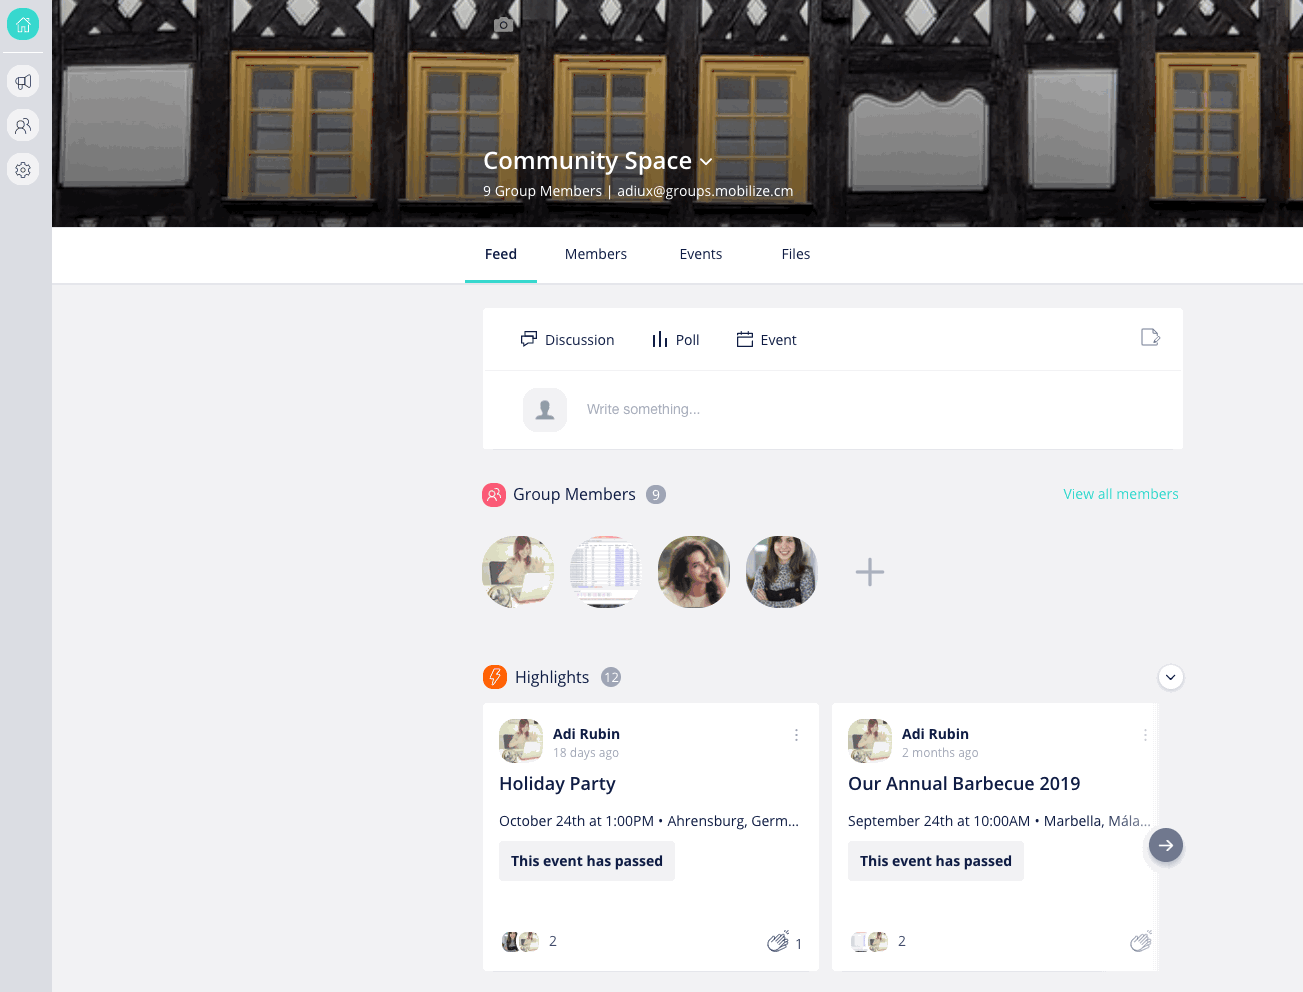Click the Highlights count badge 12
Viewport: 1303px width, 992px height.
coord(611,677)
